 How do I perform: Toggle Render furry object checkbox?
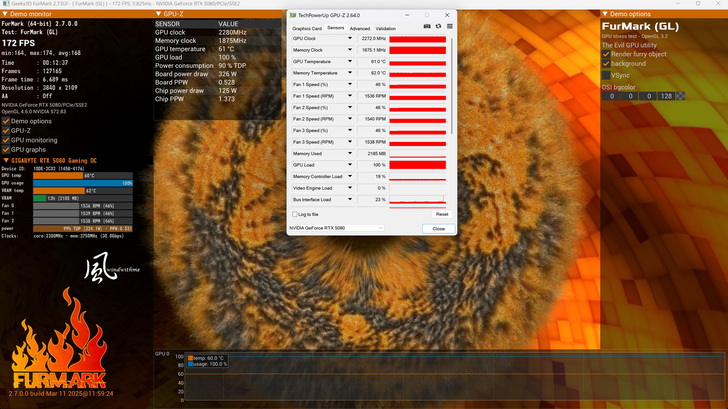click(606, 54)
